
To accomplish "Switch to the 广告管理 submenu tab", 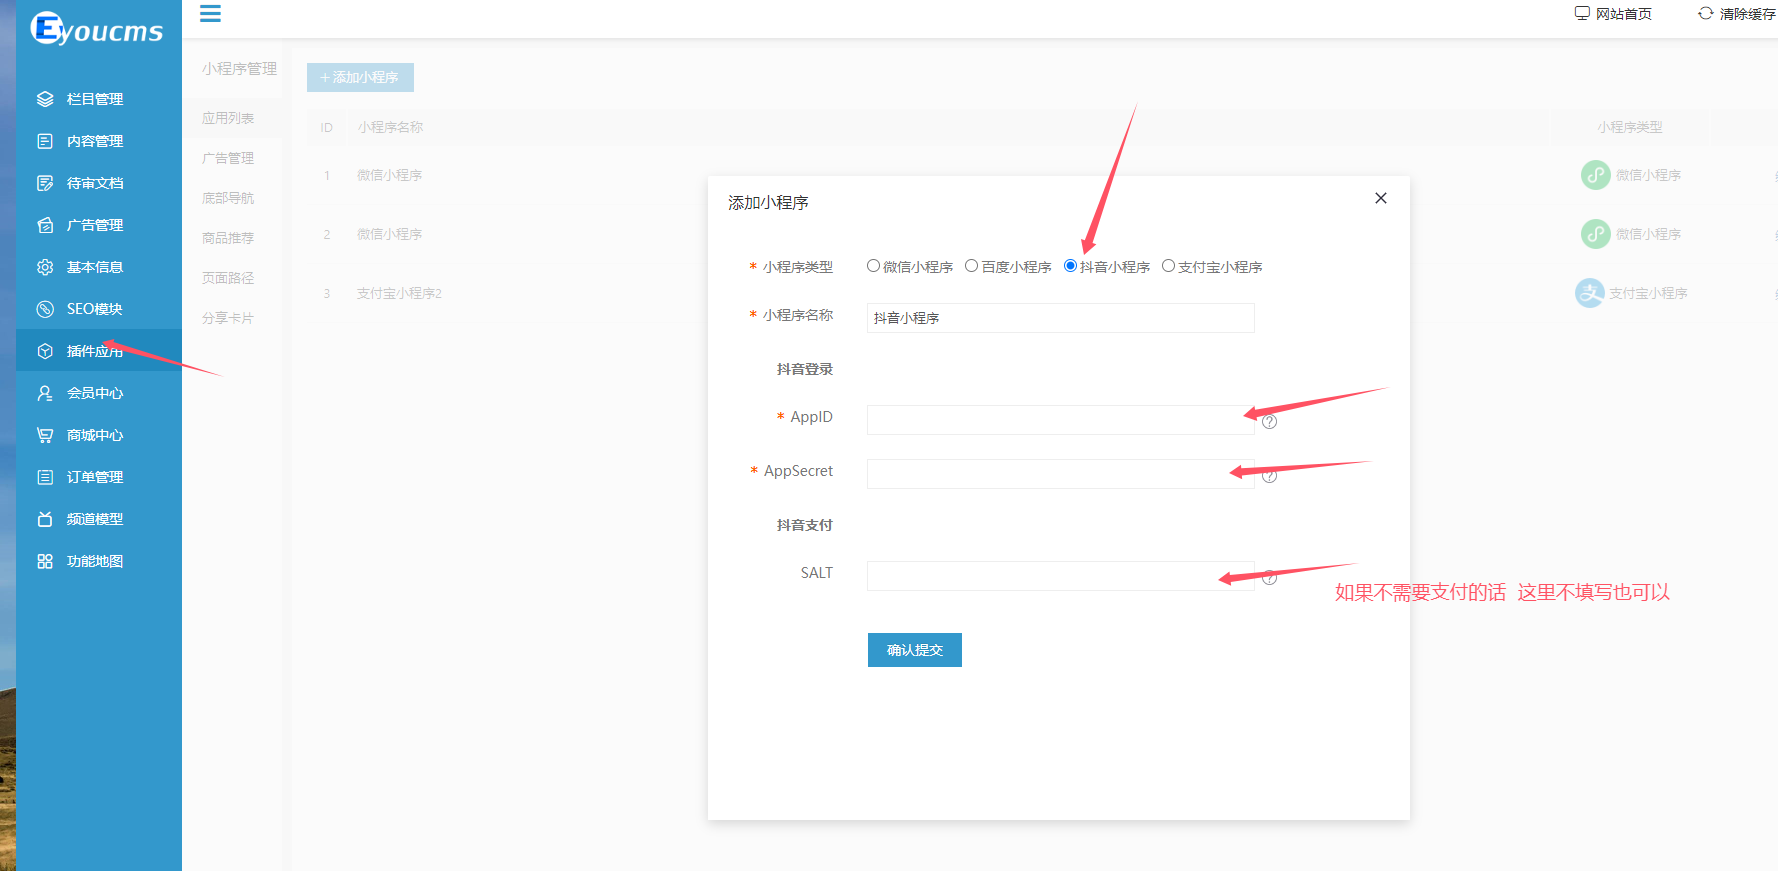I will (x=228, y=158).
